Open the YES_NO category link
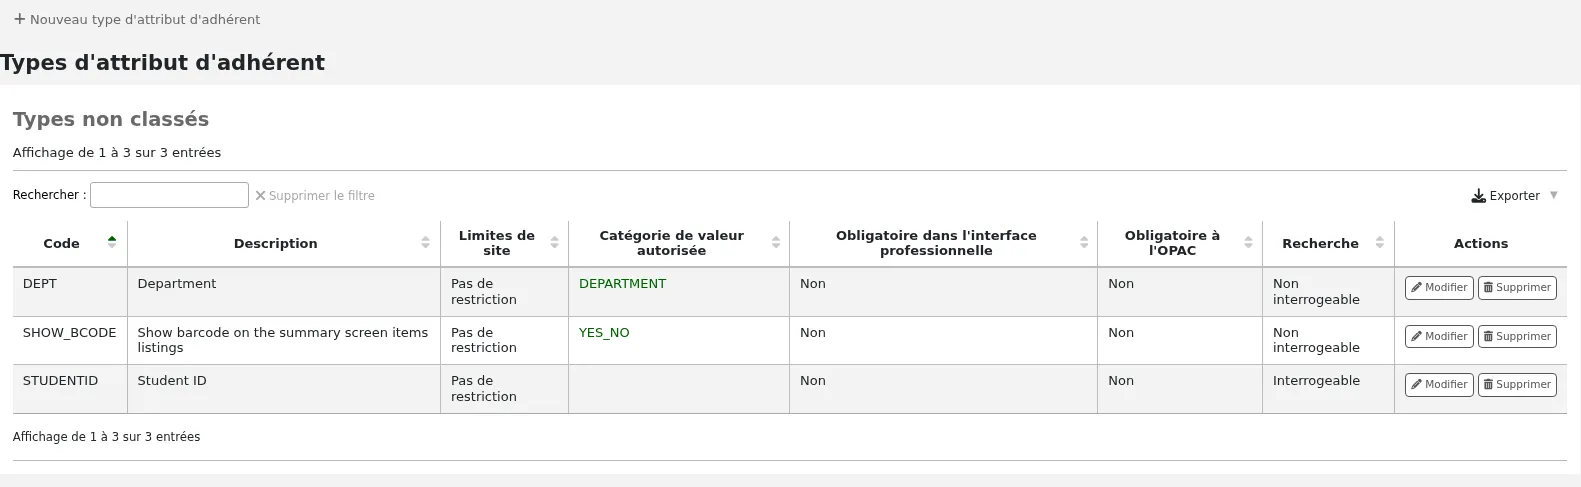The width and height of the screenshot is (1581, 487). [x=604, y=333]
